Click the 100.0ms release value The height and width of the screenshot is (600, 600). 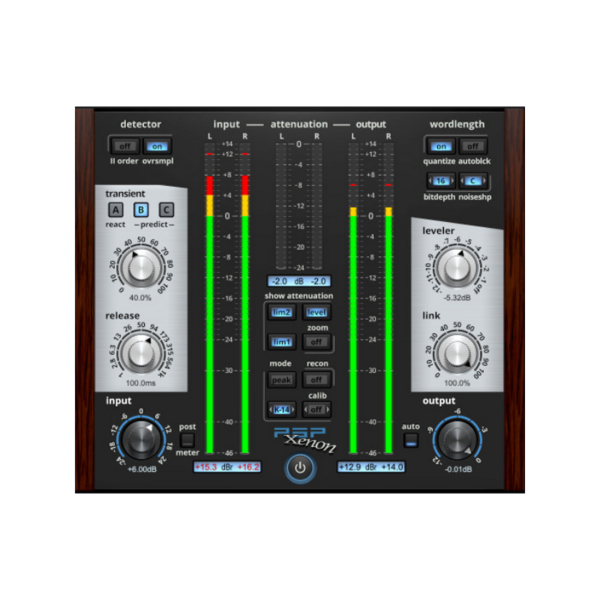tap(141, 383)
